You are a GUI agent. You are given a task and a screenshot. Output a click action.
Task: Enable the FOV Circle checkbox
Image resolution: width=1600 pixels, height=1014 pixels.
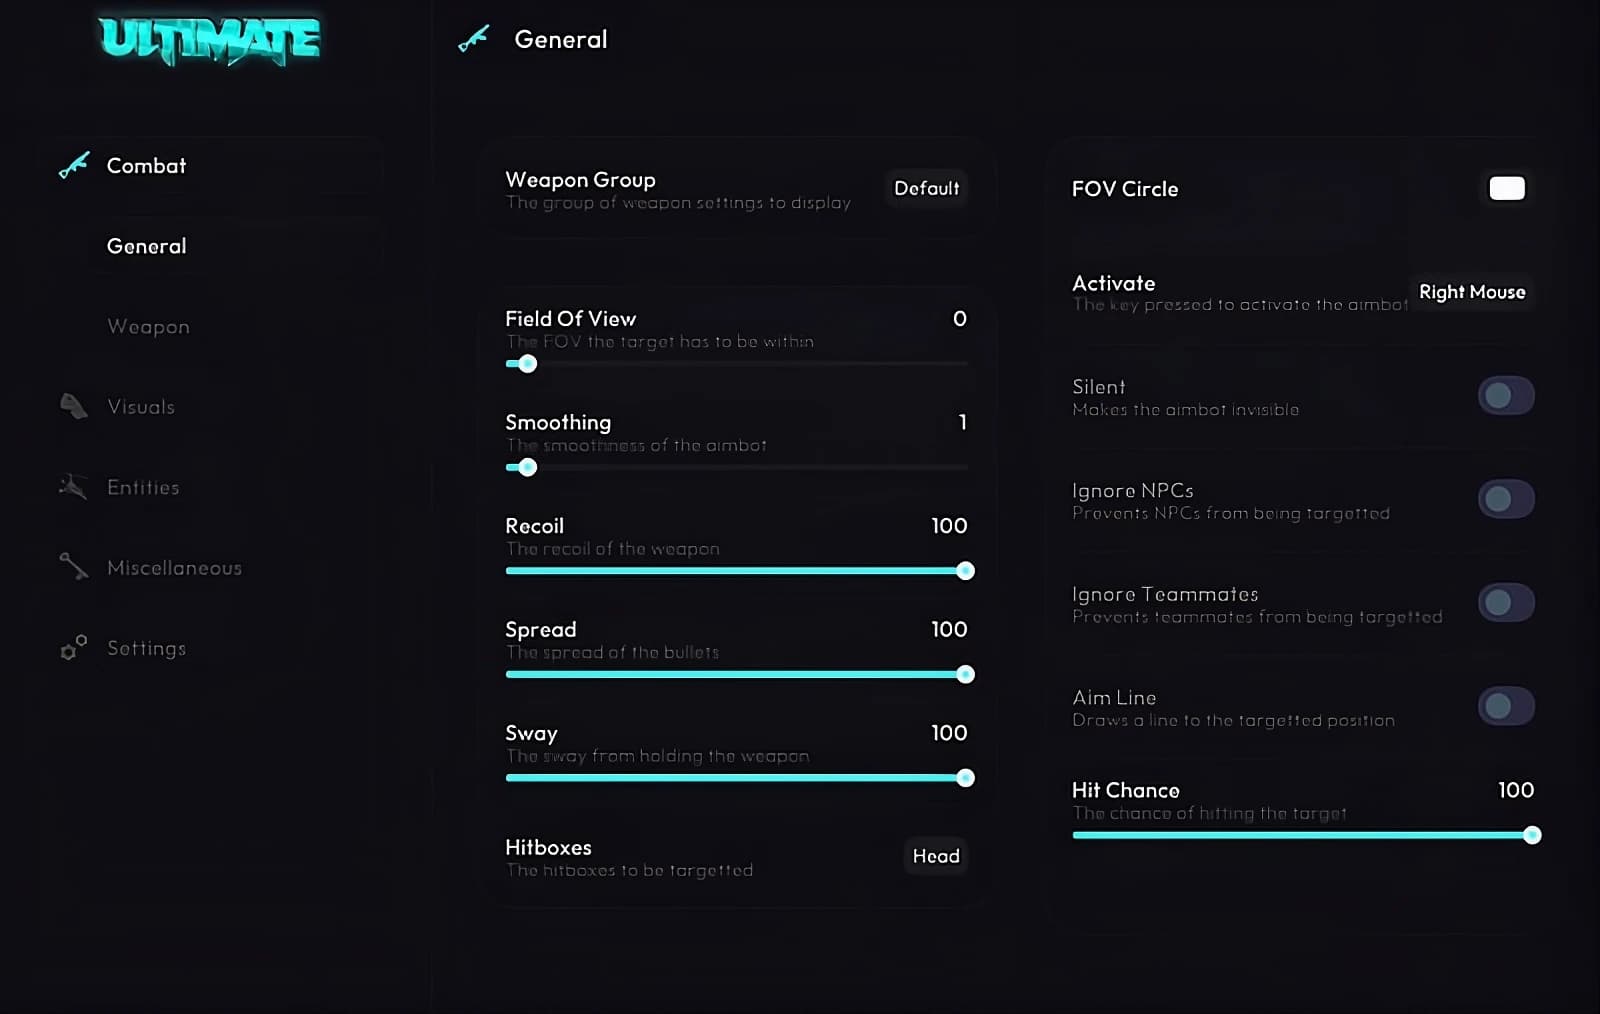pyautogui.click(x=1506, y=188)
